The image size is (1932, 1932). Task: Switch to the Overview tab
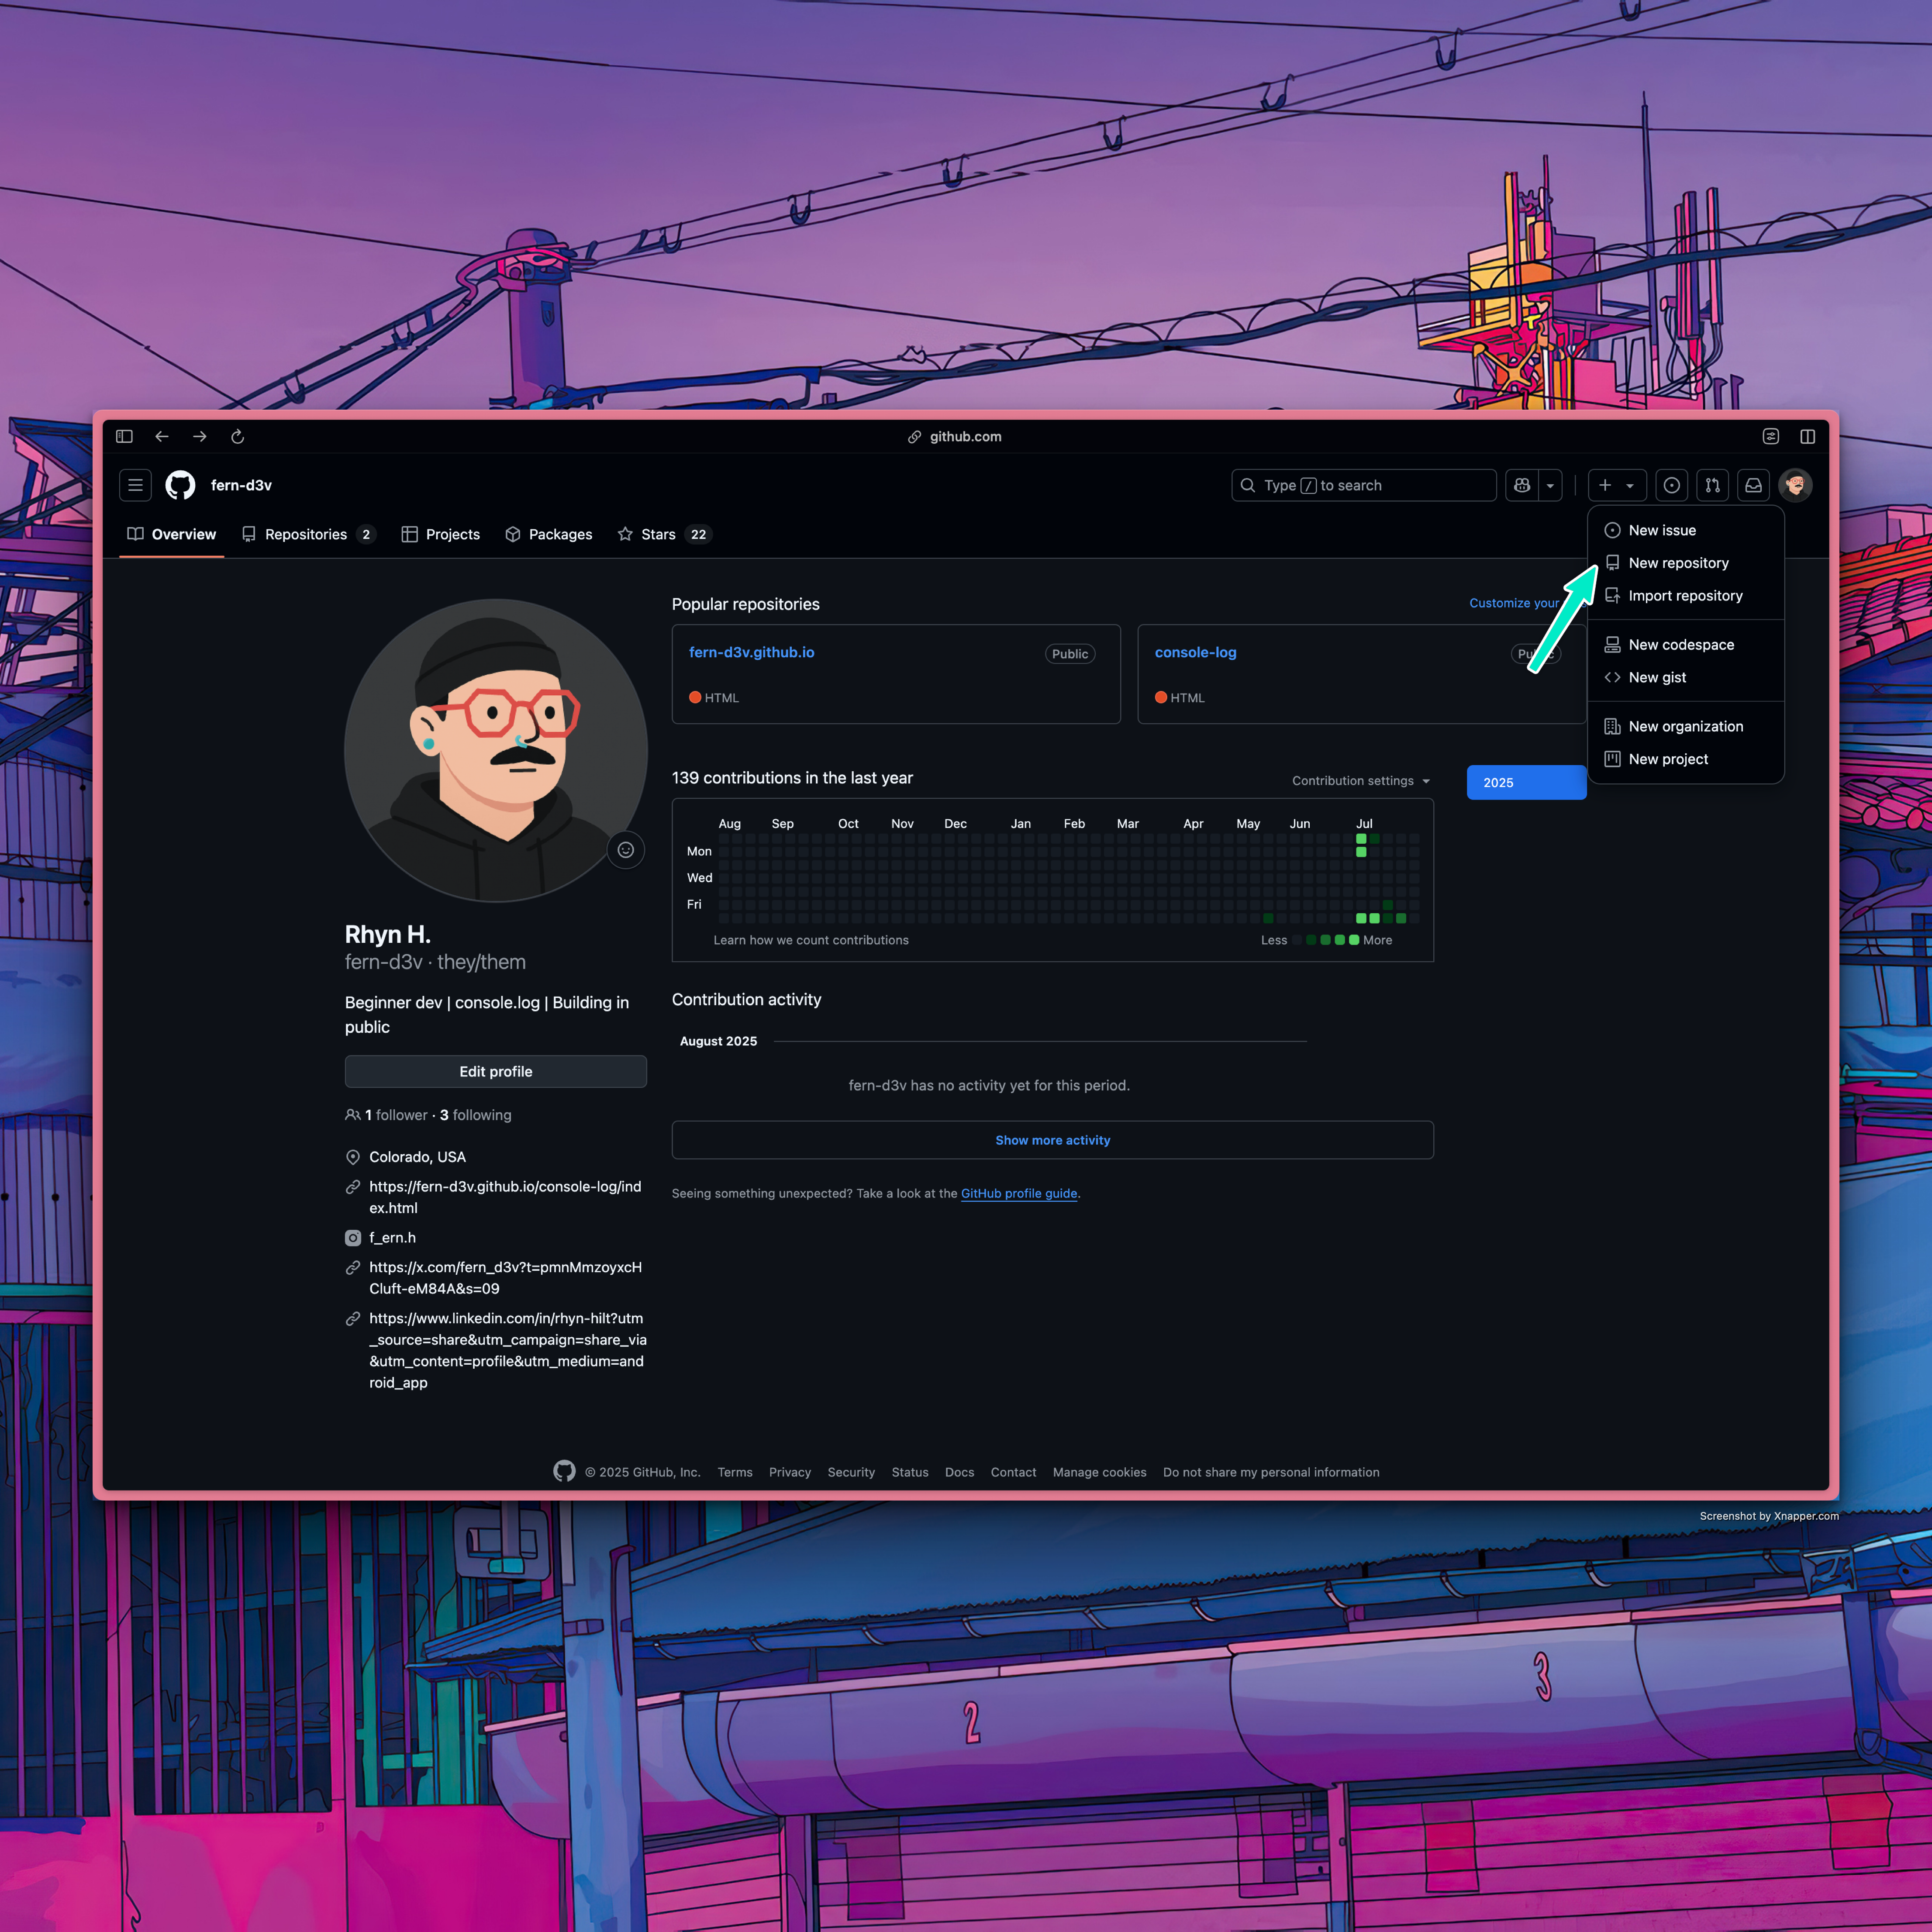[172, 534]
